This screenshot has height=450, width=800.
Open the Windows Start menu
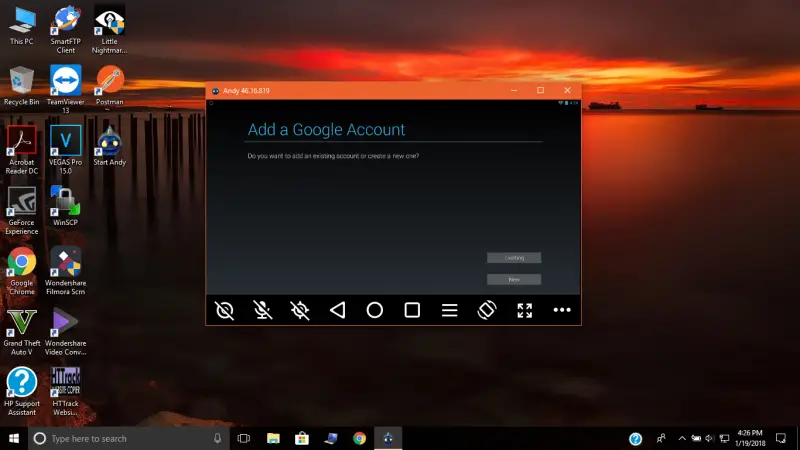[x=14, y=438]
